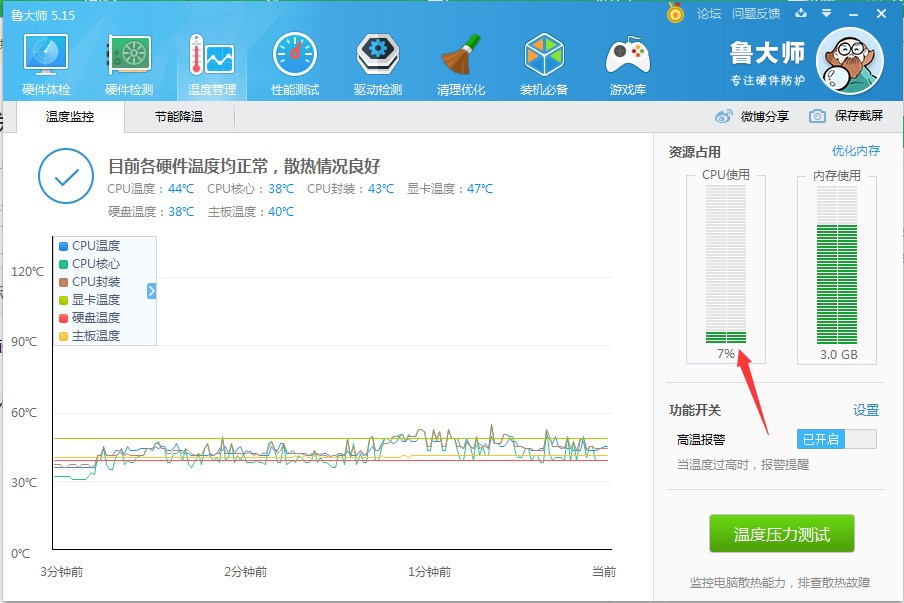
Task: Start the 温度压力测试 stress test
Action: point(782,534)
